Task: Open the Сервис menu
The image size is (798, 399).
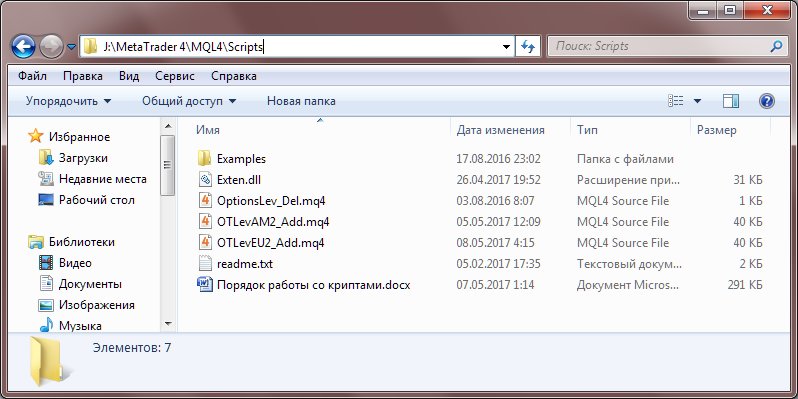Action: (x=175, y=76)
